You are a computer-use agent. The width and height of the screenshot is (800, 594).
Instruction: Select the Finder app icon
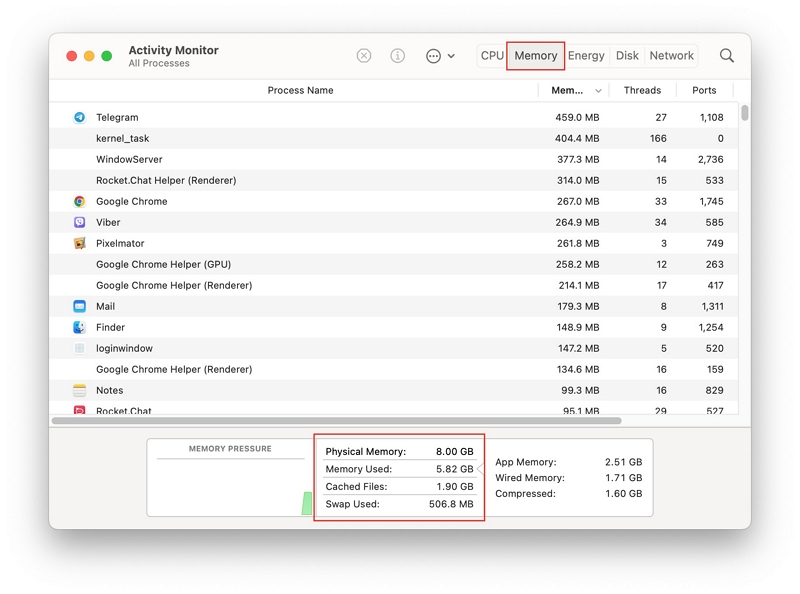click(x=79, y=327)
